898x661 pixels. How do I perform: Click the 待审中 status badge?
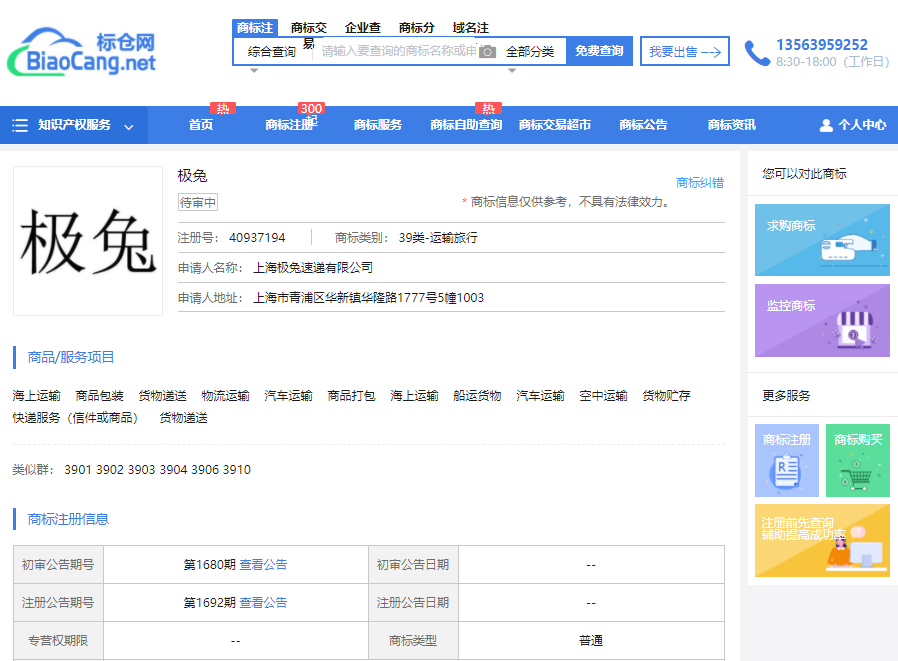tap(198, 202)
